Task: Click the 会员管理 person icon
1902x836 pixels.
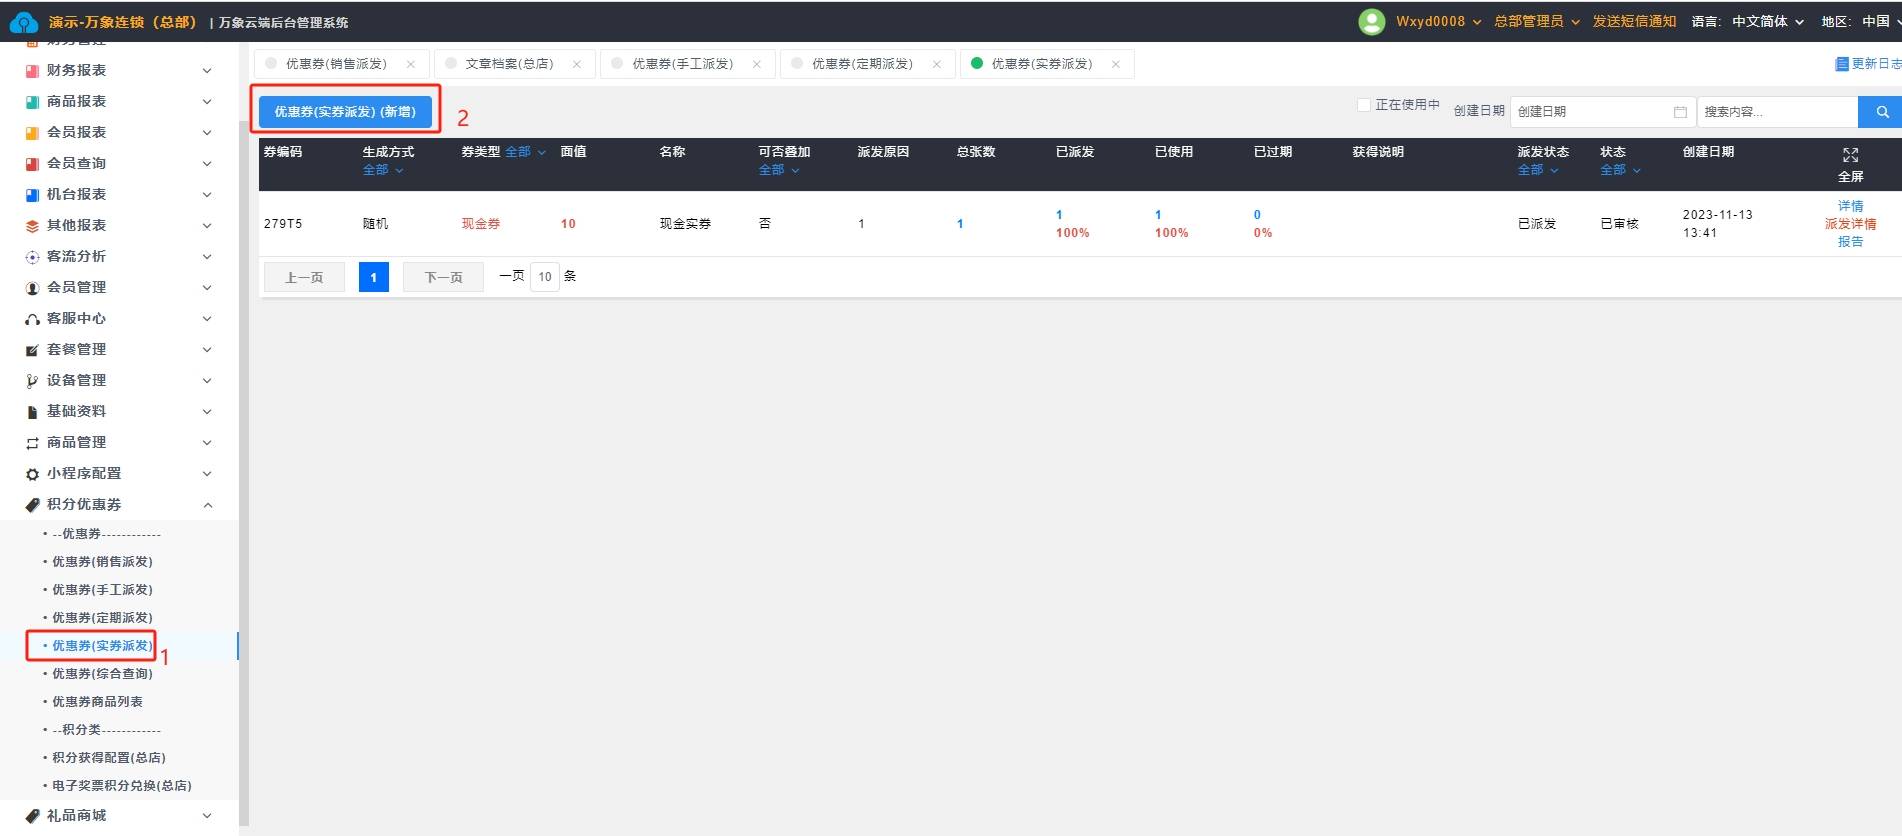Action: tap(32, 288)
